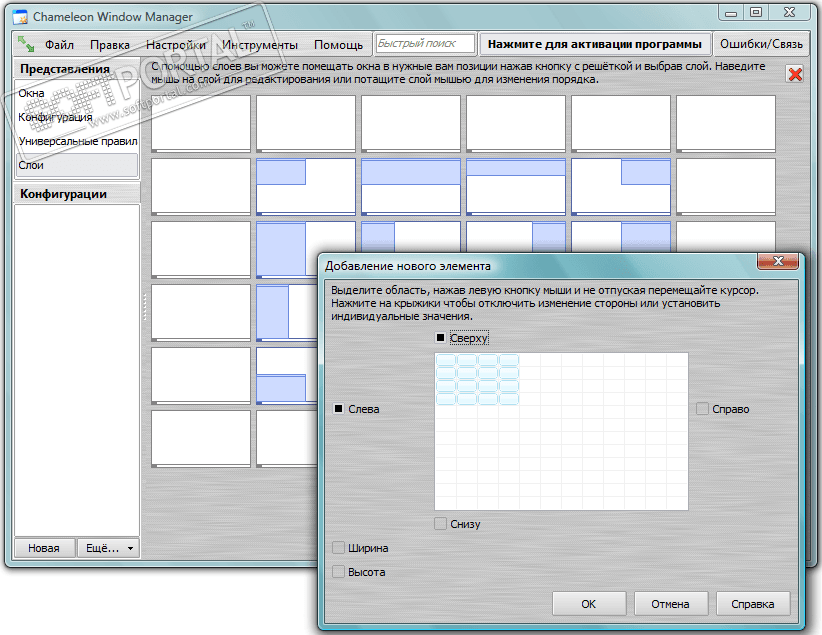
Task: Open the Настройки menu
Action: coord(176,45)
